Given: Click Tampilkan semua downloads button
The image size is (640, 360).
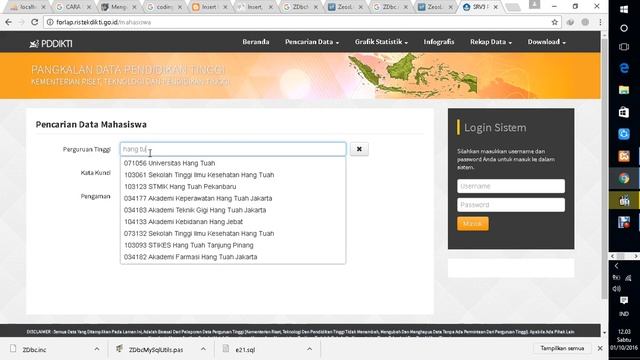Looking at the screenshot, I should pyautogui.click(x=562, y=348).
